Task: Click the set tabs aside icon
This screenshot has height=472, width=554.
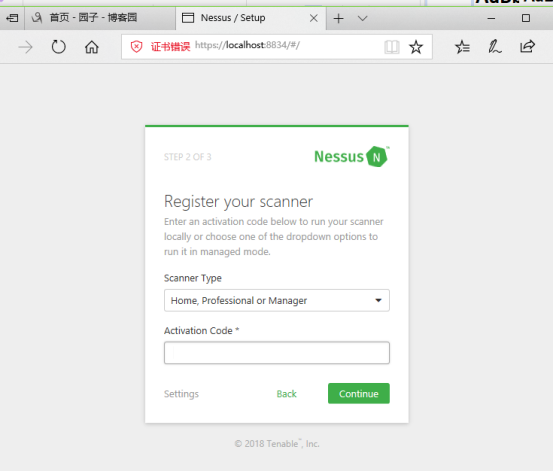Action: [12, 18]
